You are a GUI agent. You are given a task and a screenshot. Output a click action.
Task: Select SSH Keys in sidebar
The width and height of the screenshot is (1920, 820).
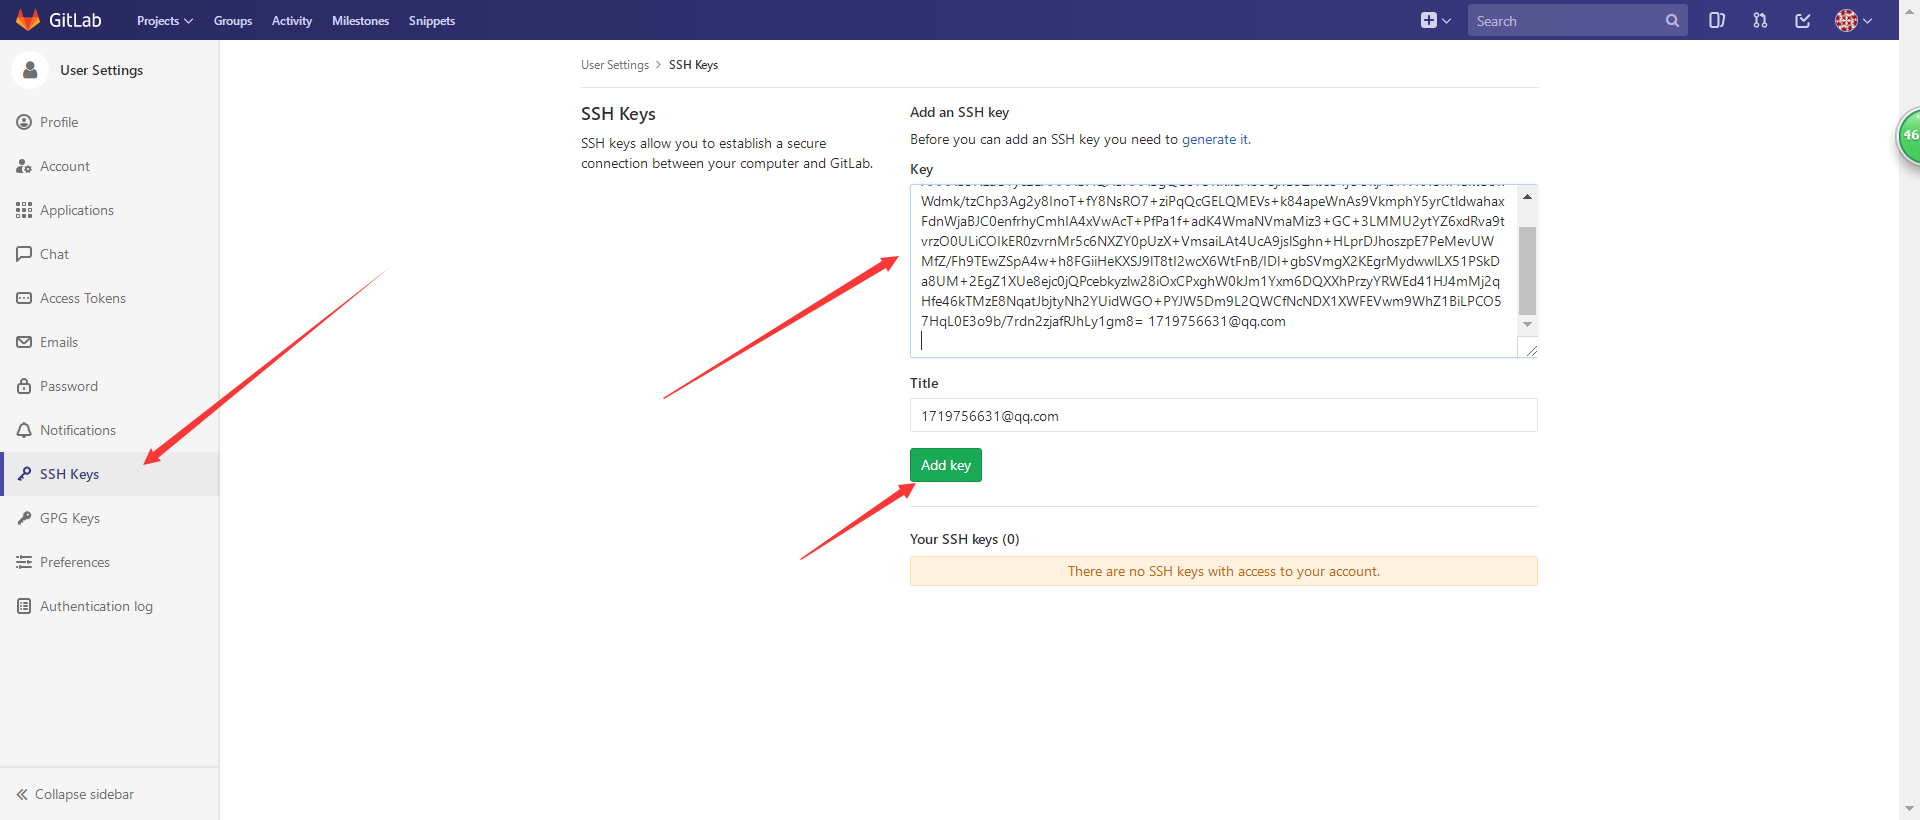click(x=110, y=474)
